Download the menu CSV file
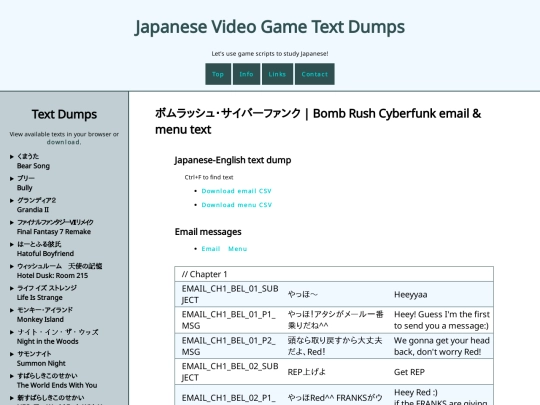The width and height of the screenshot is (540, 405). [x=237, y=205]
